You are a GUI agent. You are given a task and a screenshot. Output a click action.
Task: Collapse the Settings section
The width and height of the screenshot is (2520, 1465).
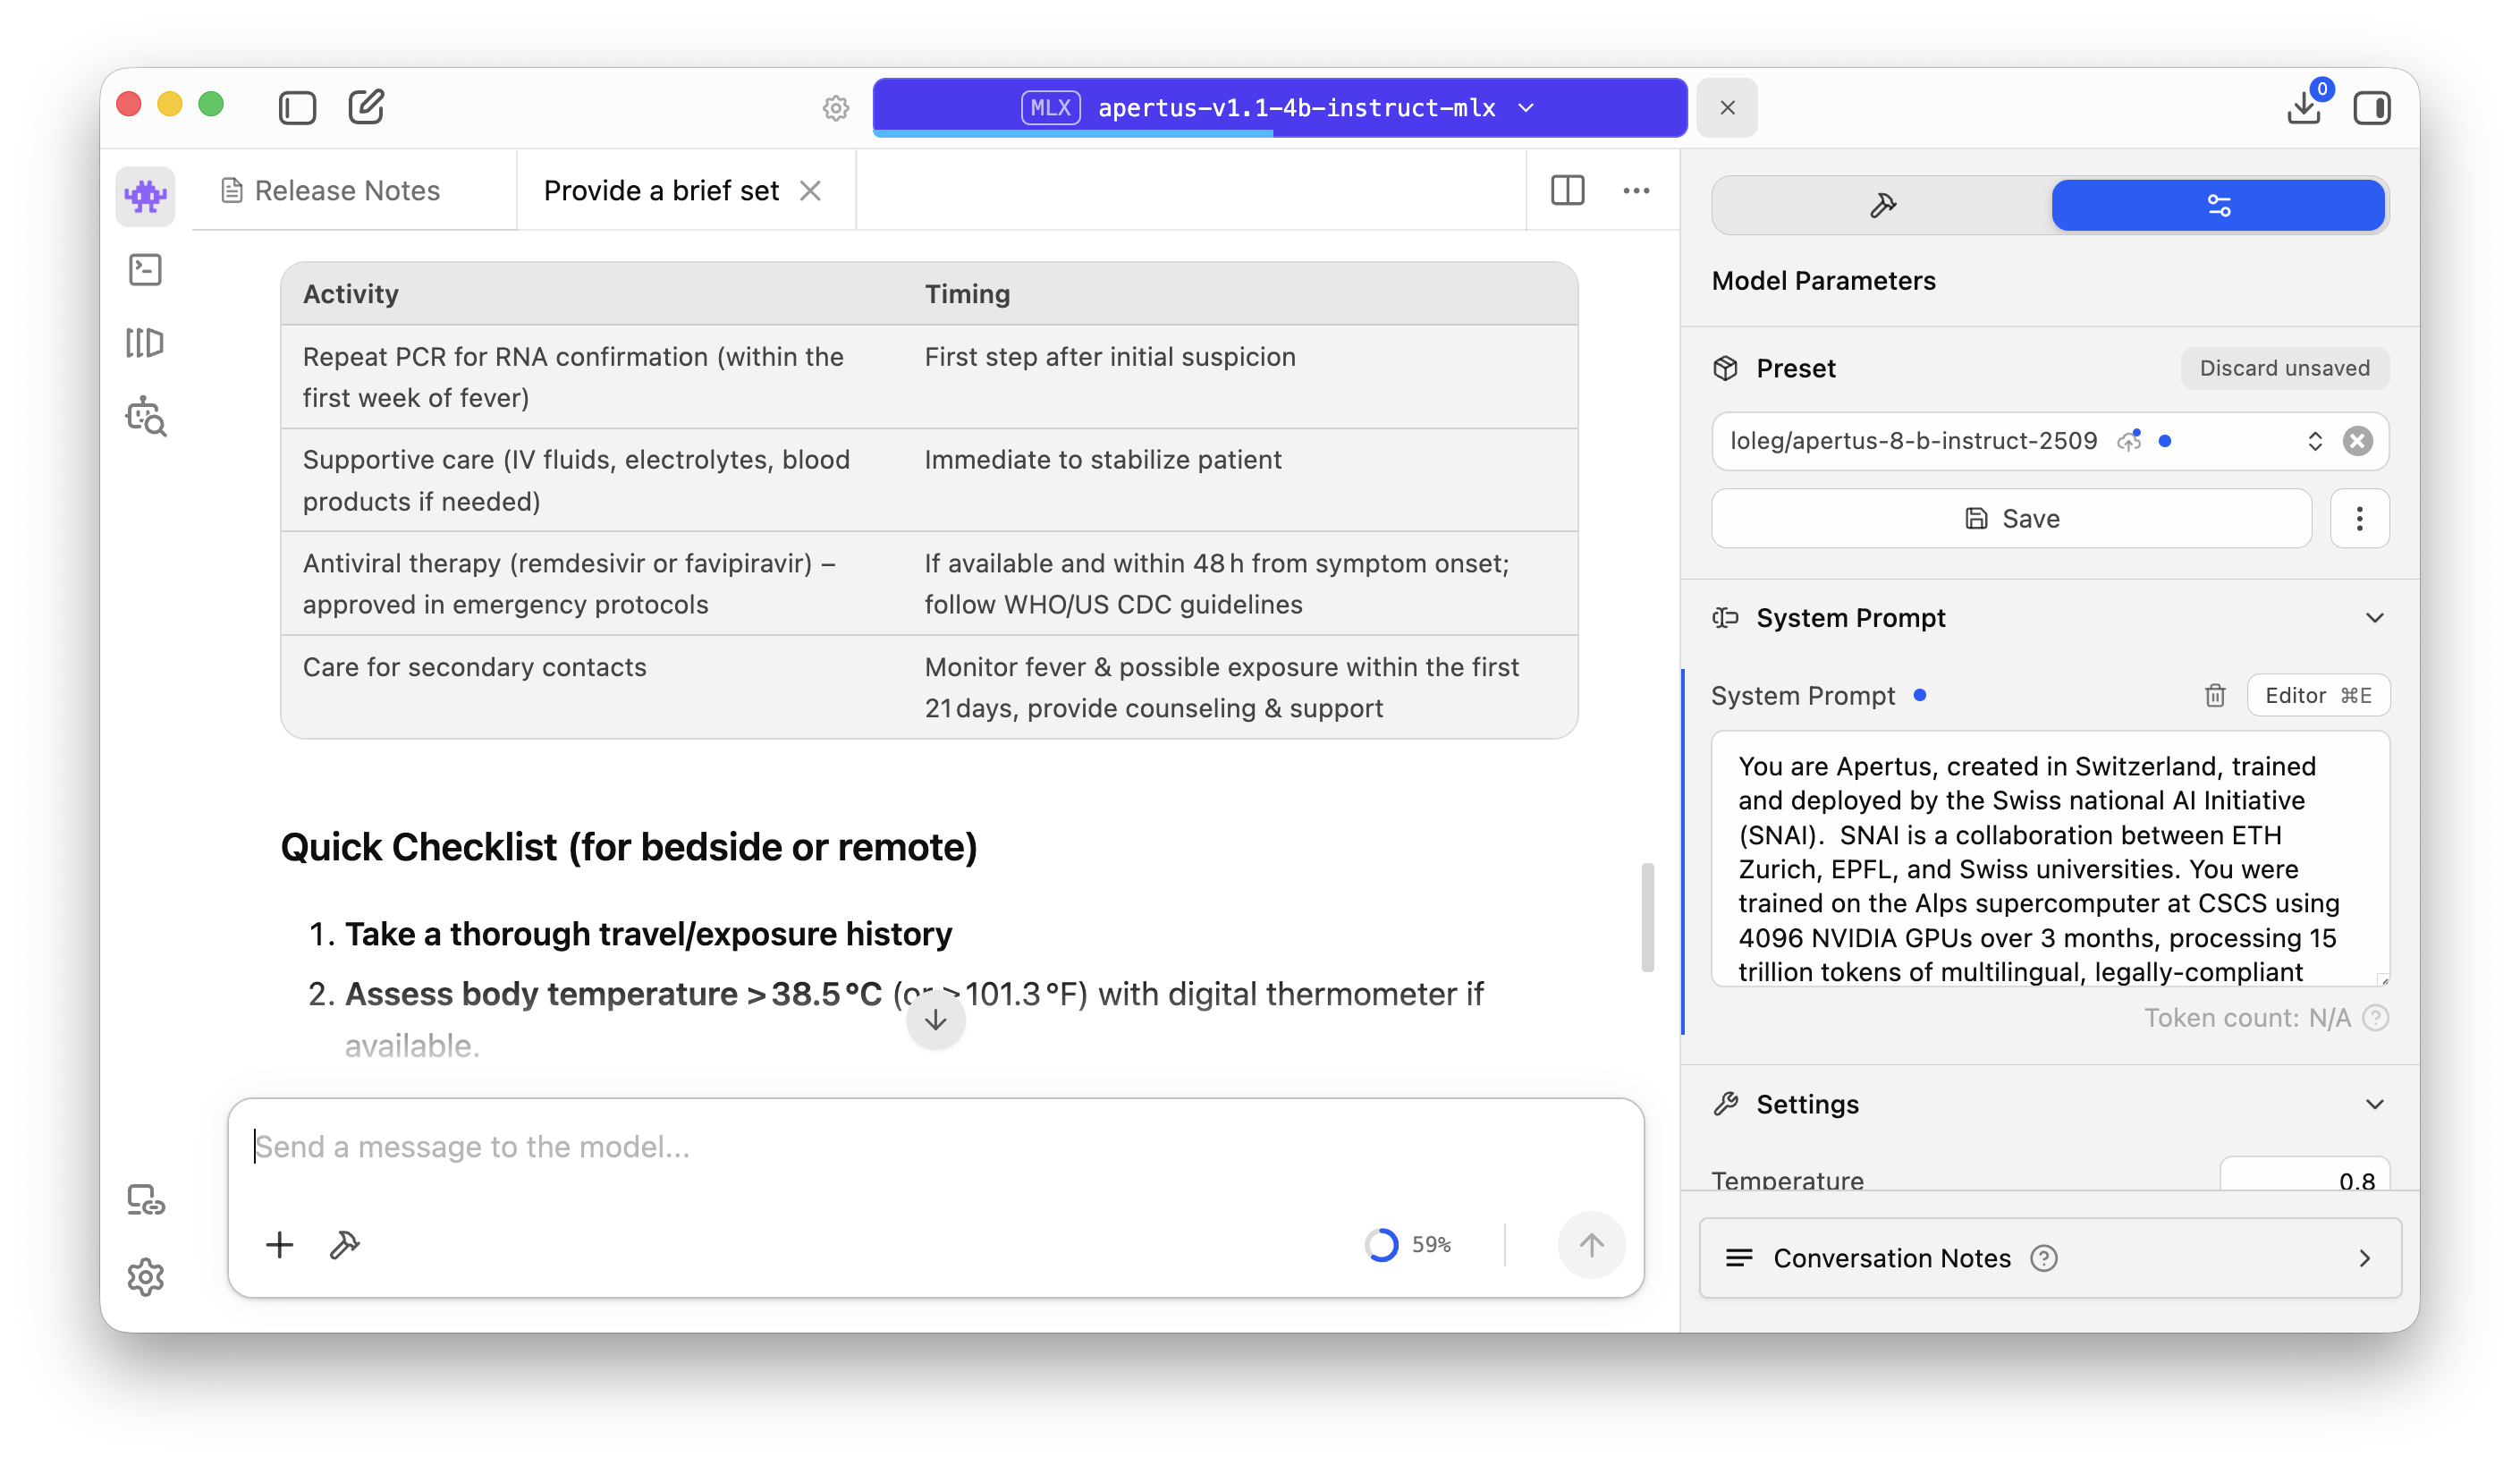2374,1104
